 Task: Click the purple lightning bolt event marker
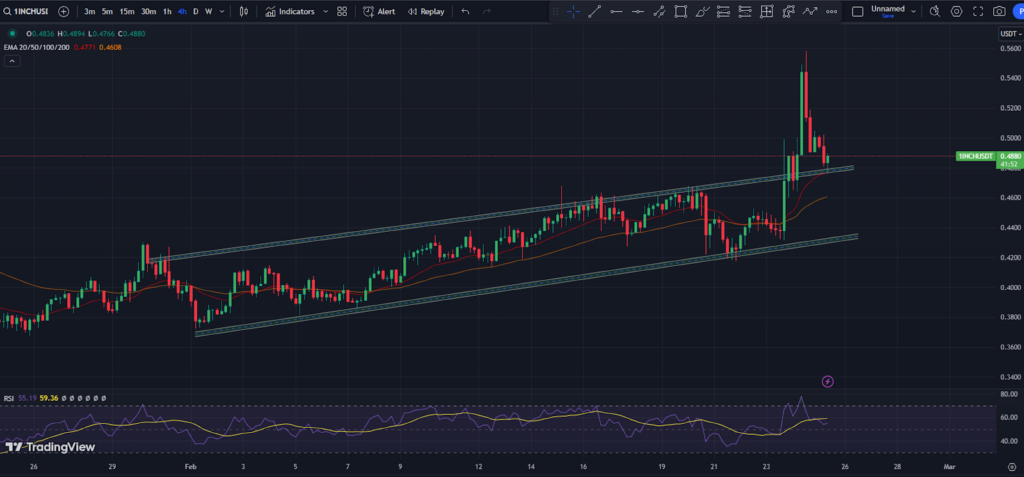pos(827,381)
